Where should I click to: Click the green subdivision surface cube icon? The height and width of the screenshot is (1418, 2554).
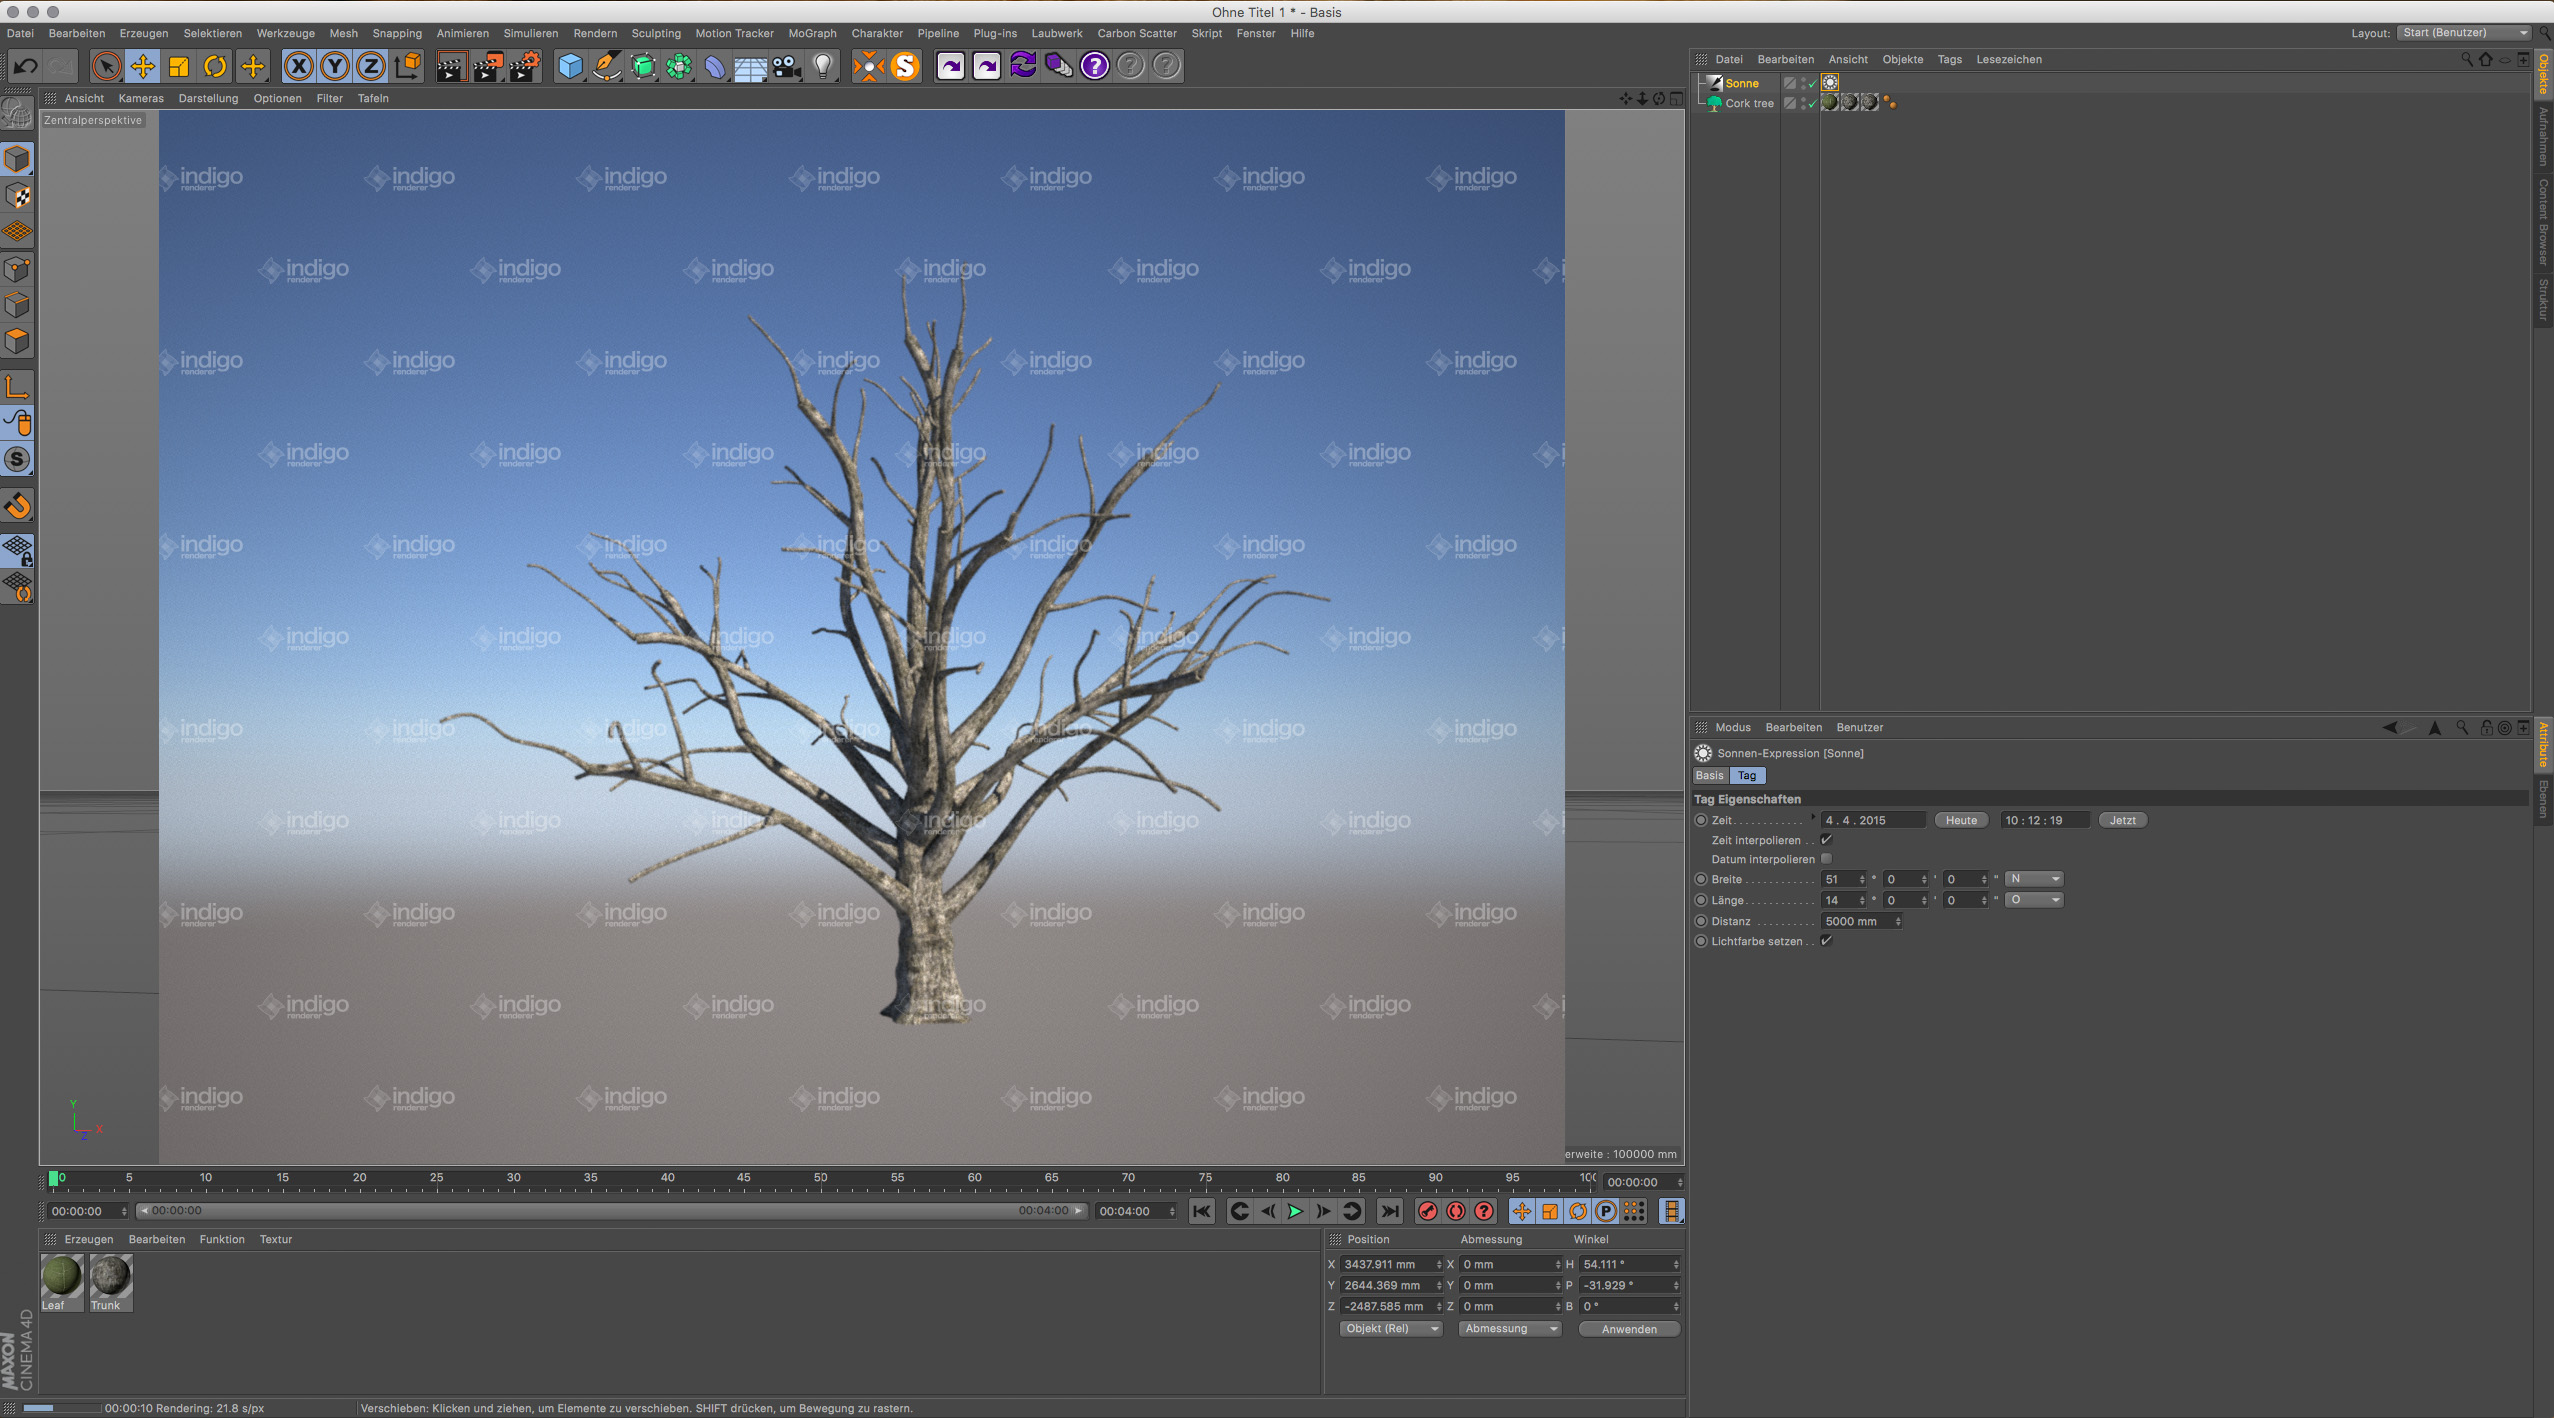click(x=643, y=66)
